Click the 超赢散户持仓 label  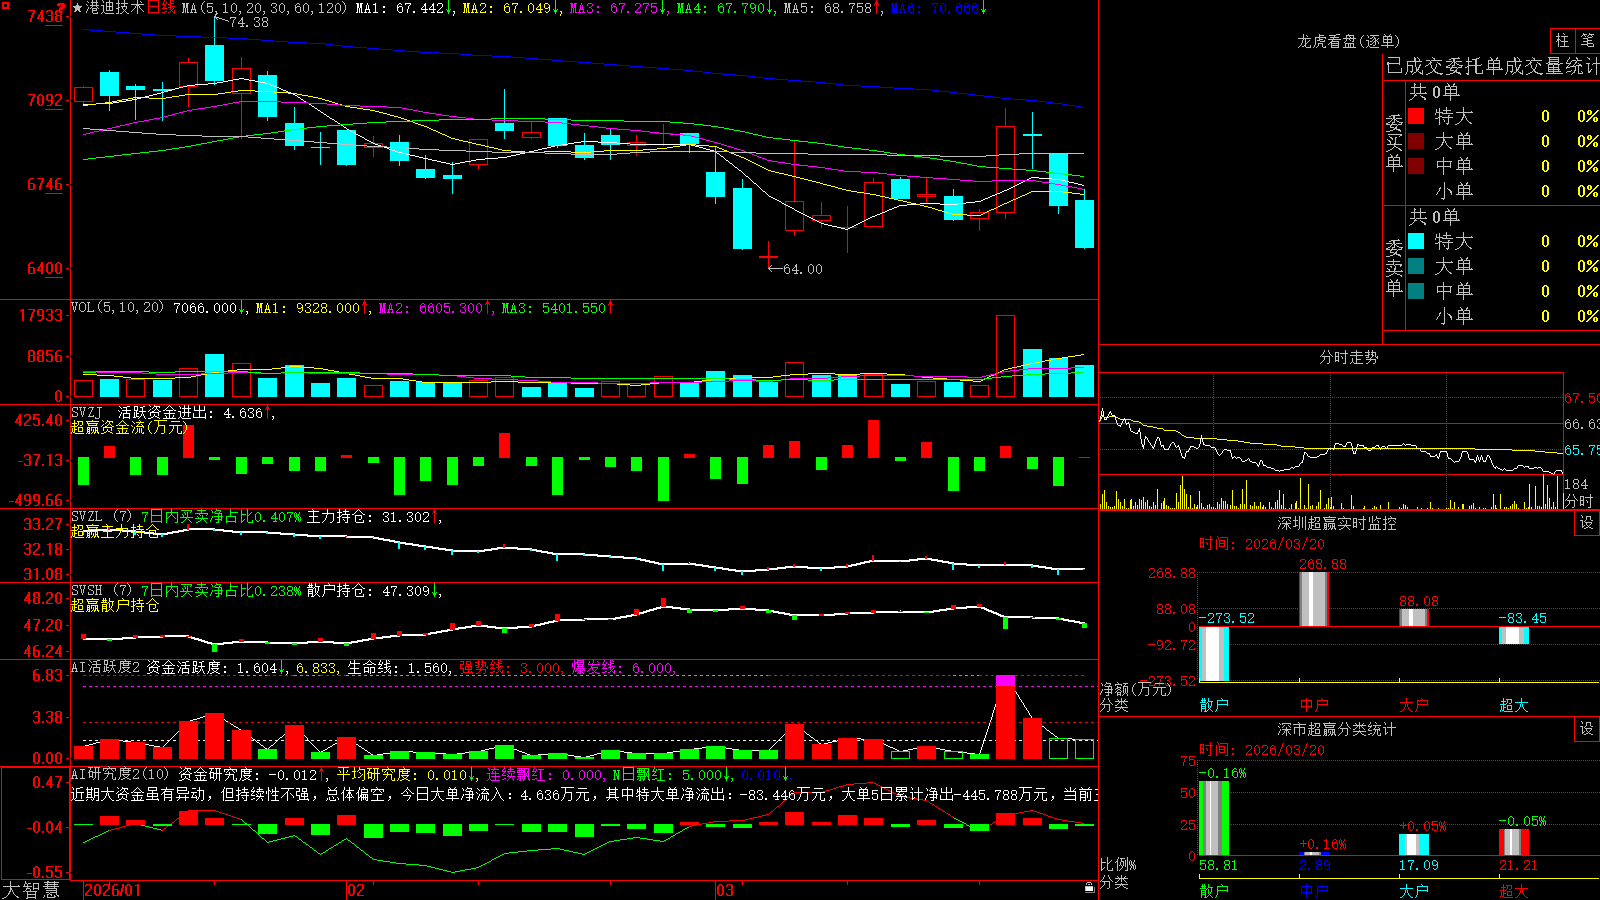click(x=115, y=605)
